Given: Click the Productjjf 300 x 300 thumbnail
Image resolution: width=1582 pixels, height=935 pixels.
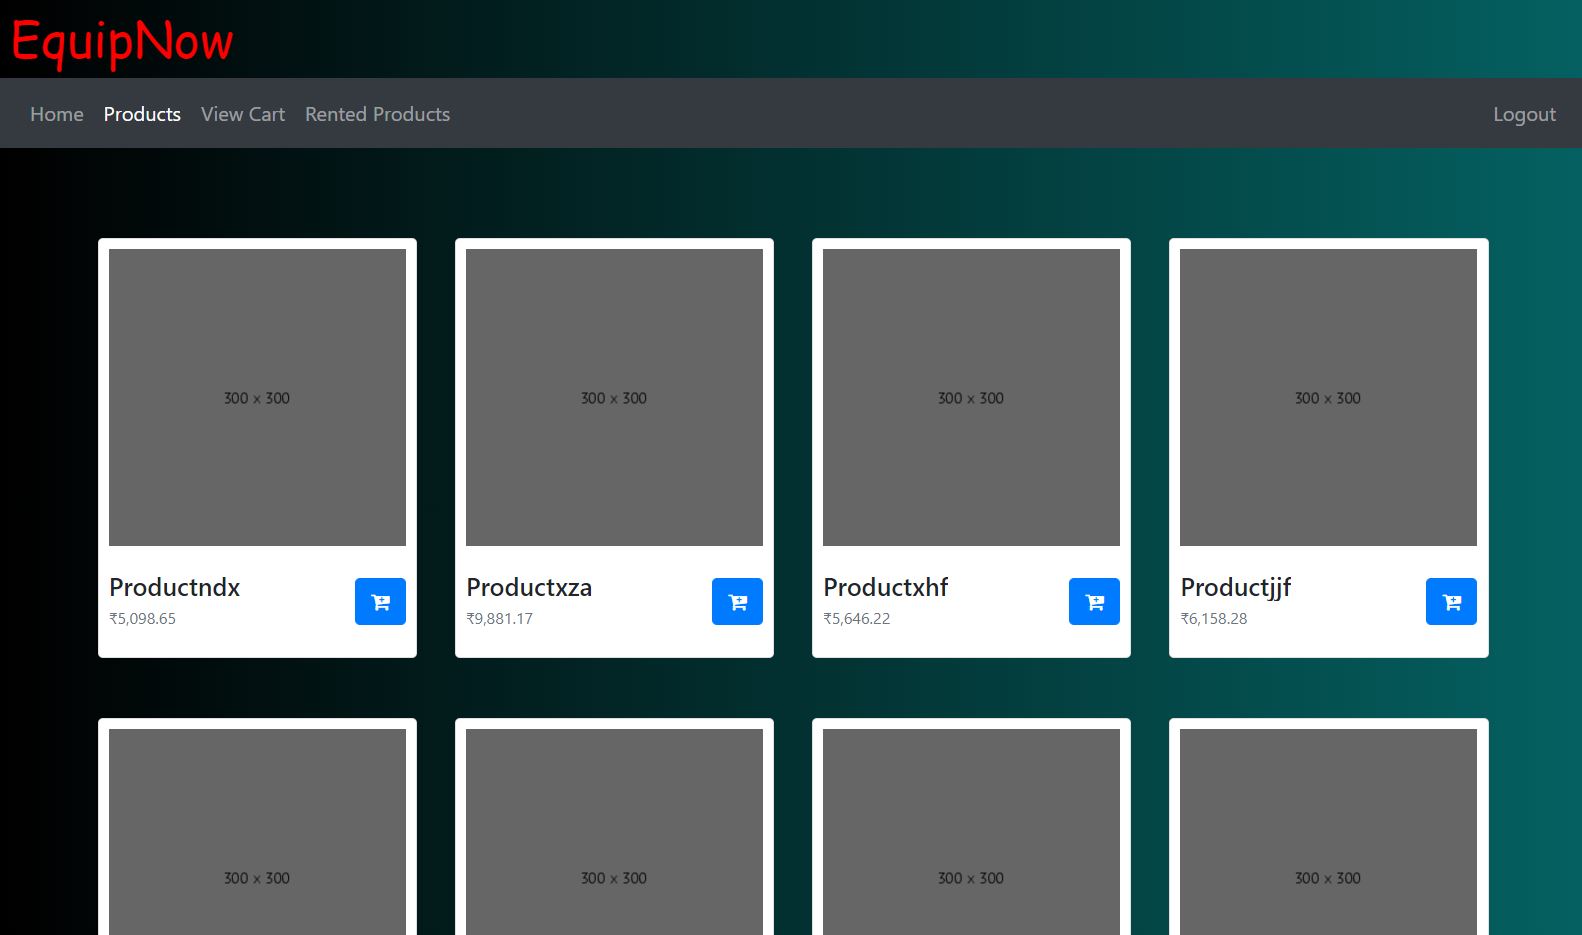Looking at the screenshot, I should 1328,397.
